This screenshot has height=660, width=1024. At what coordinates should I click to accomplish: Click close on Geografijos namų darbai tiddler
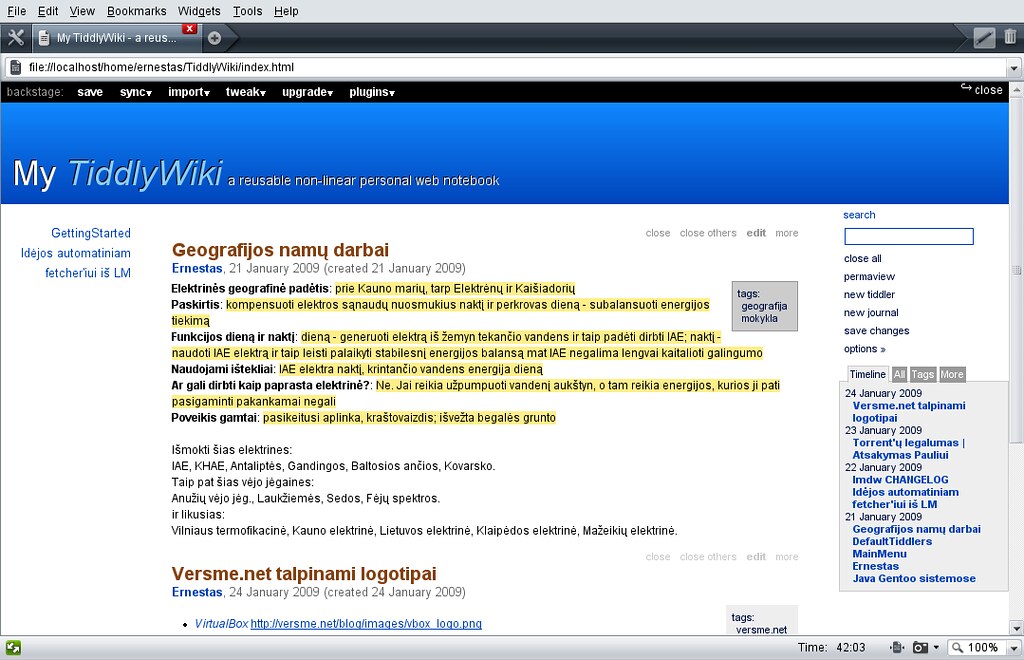click(x=658, y=233)
